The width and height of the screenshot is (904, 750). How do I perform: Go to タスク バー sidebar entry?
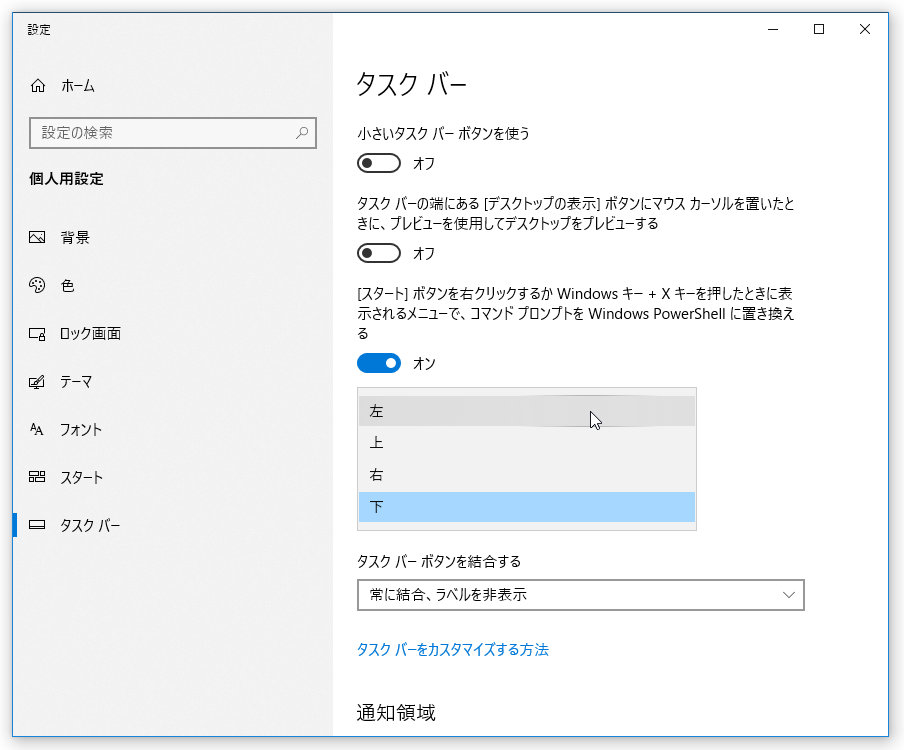pyautogui.click(x=90, y=525)
